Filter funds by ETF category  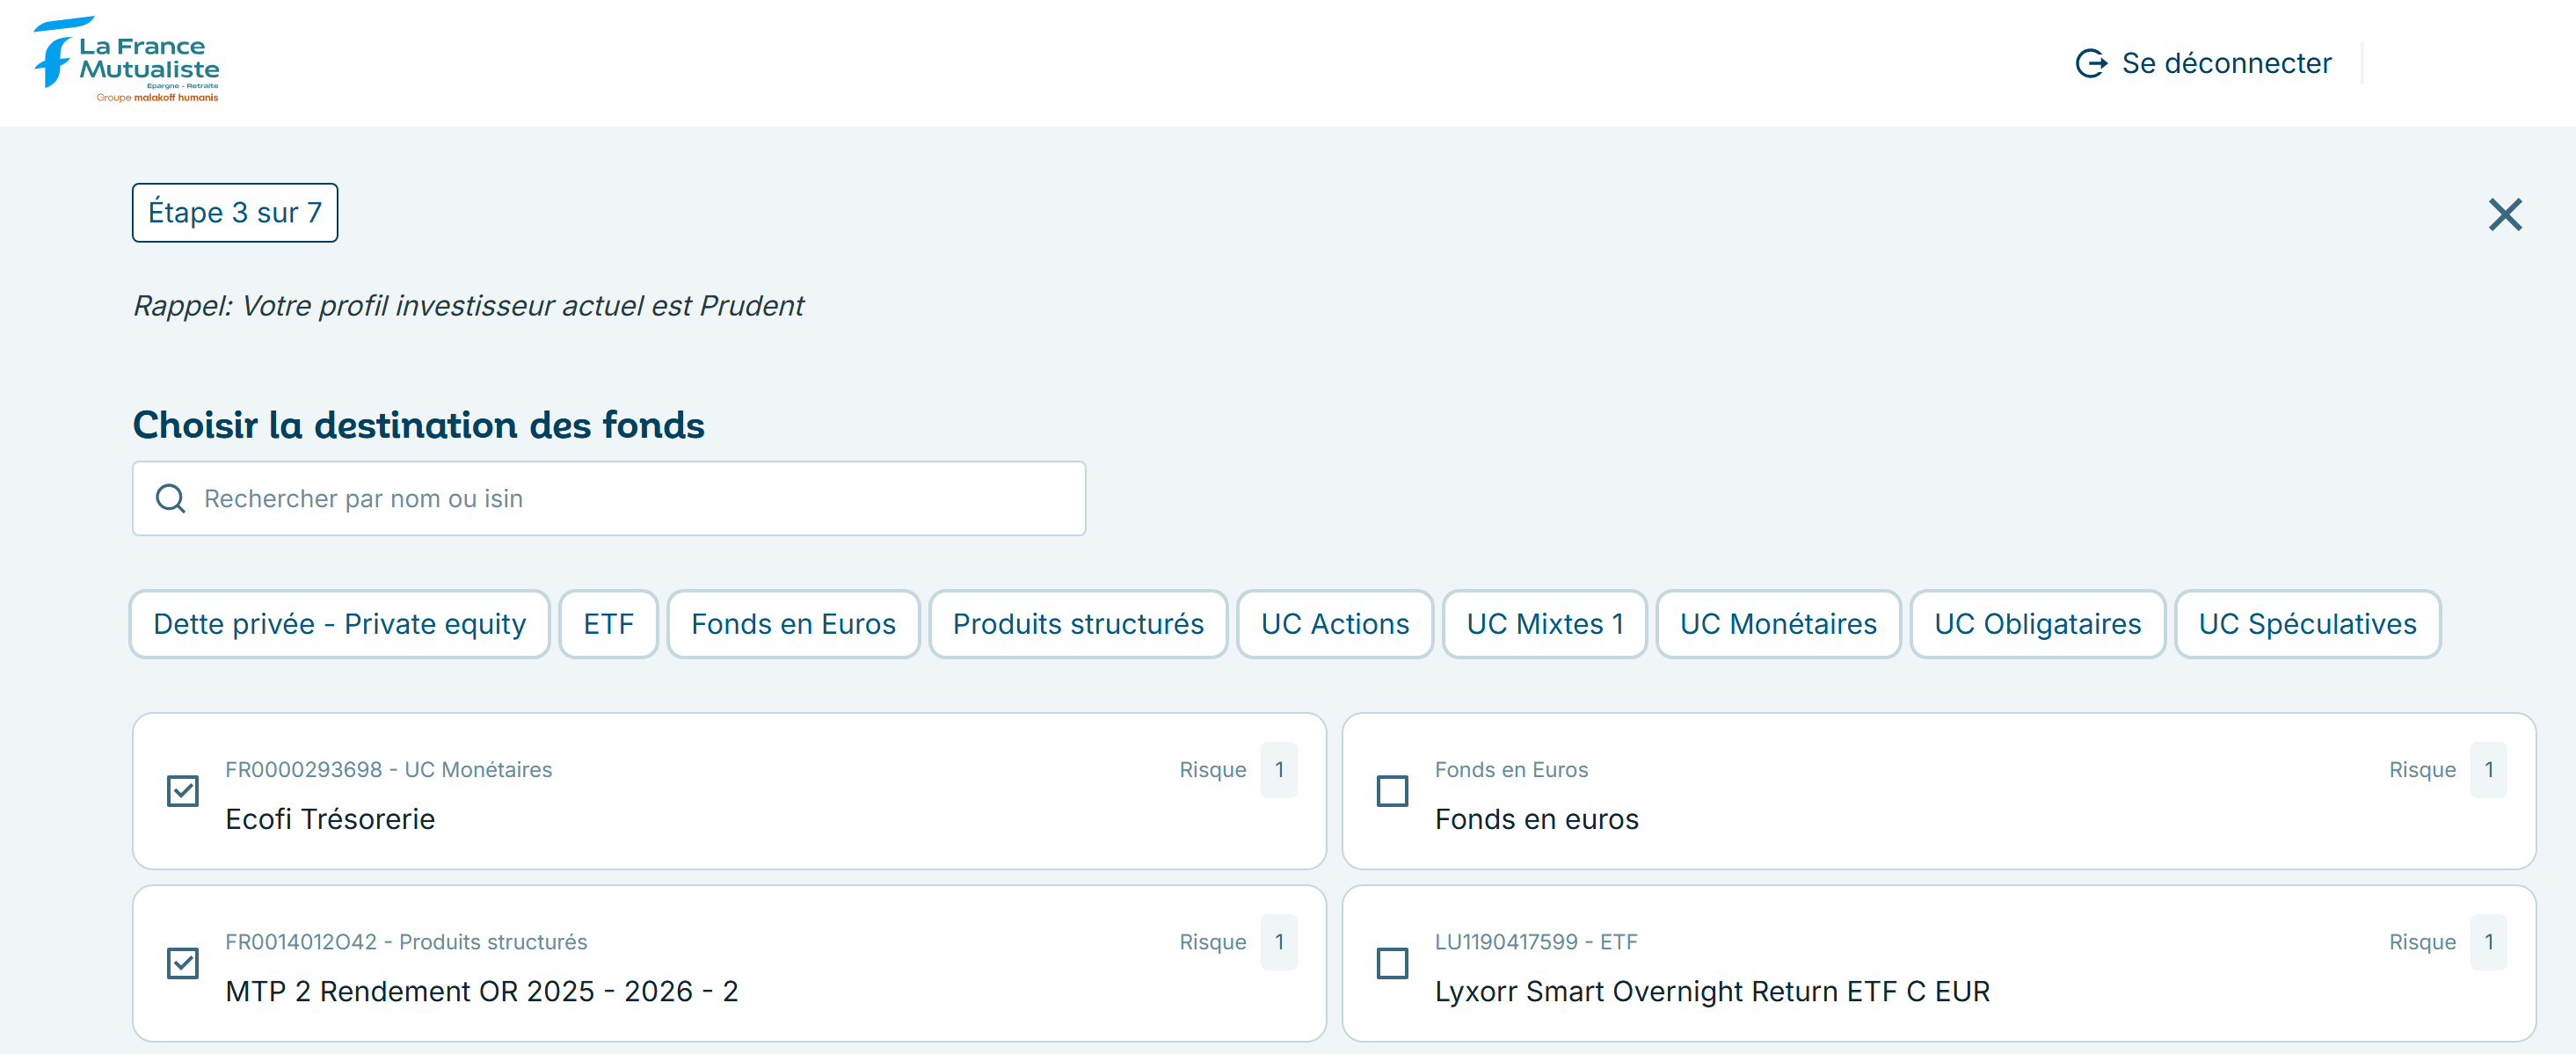(608, 624)
